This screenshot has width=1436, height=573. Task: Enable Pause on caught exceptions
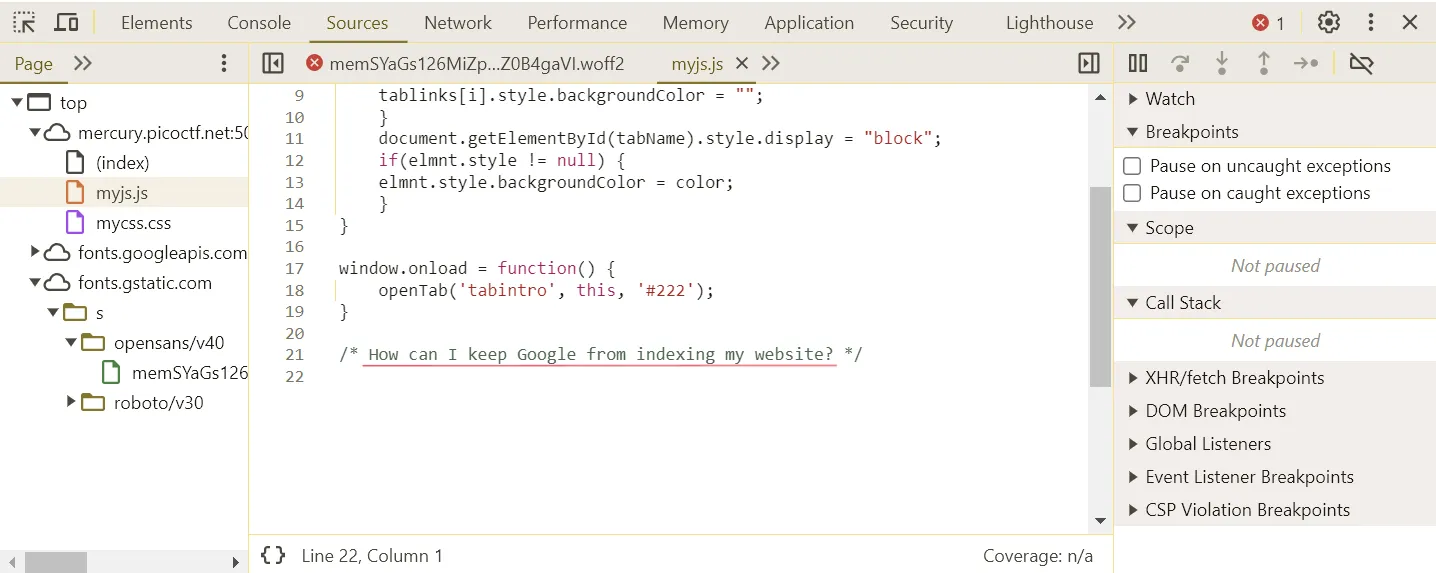coord(1132,193)
